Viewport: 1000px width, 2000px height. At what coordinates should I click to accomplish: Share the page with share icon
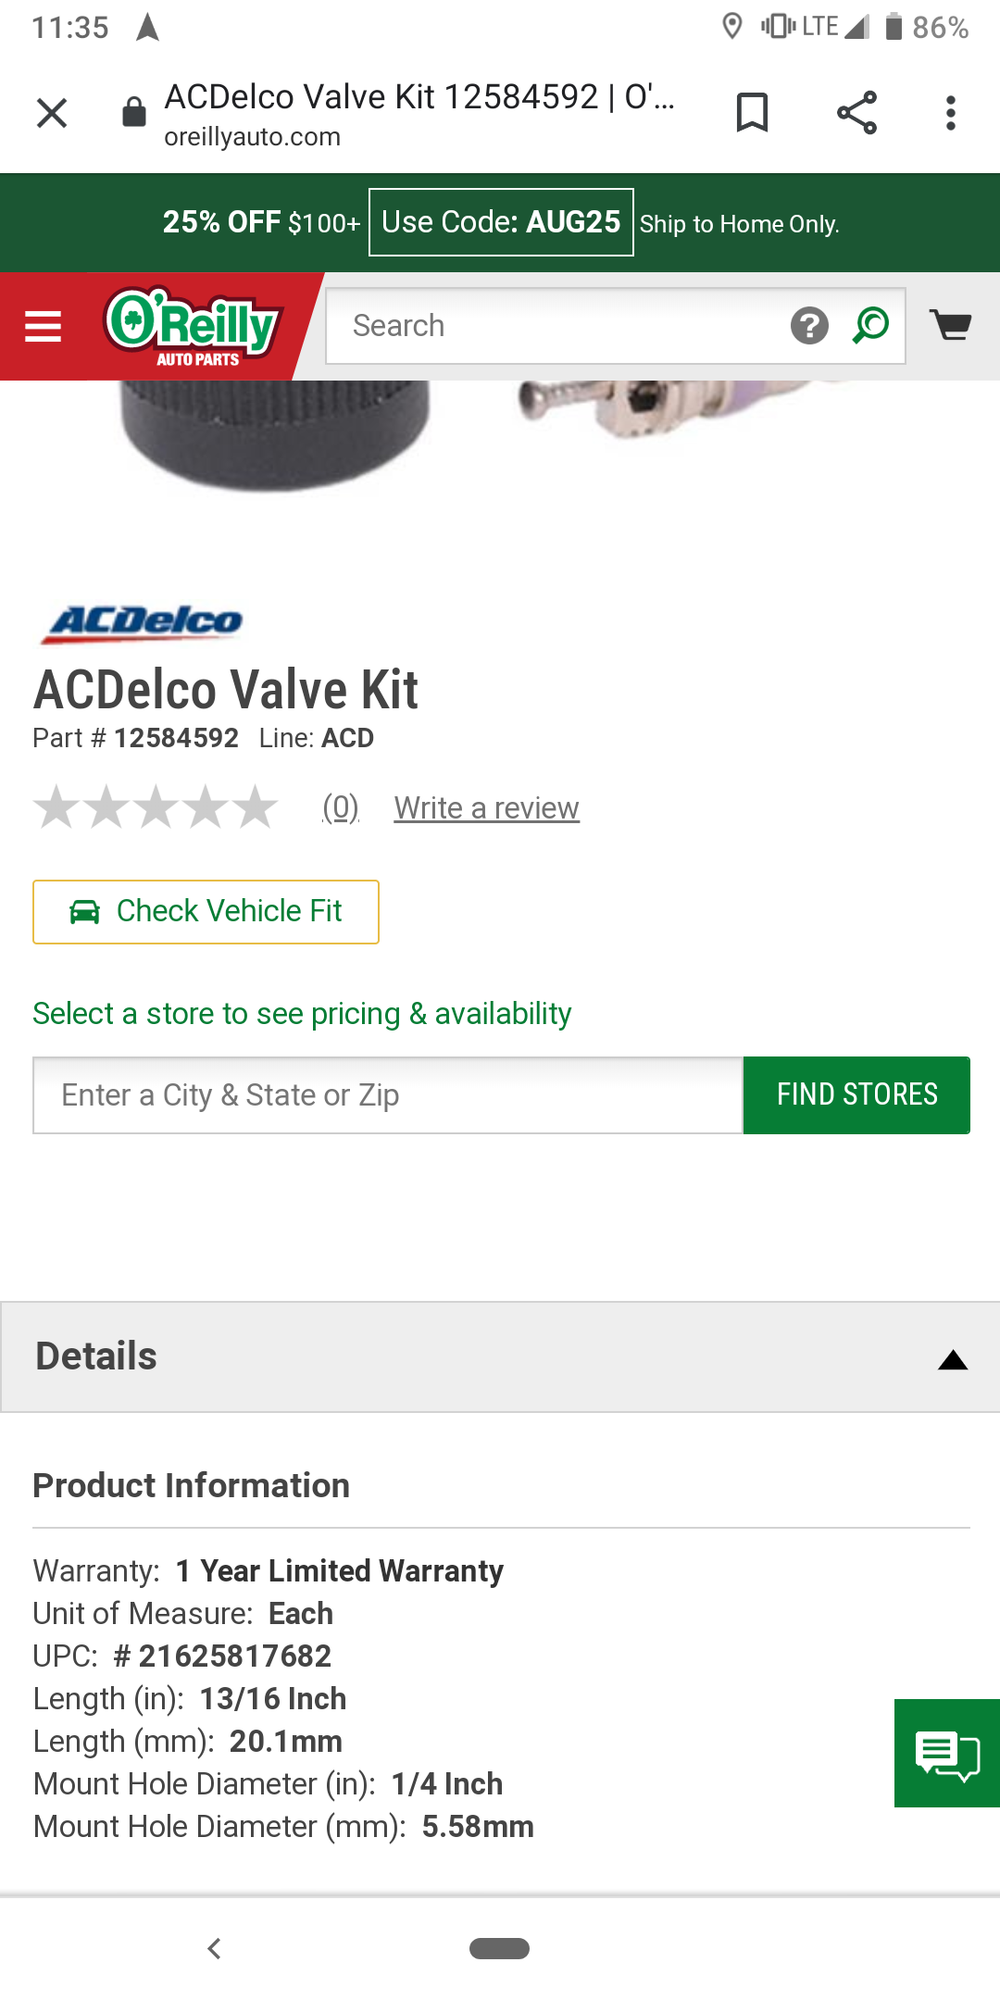(856, 112)
